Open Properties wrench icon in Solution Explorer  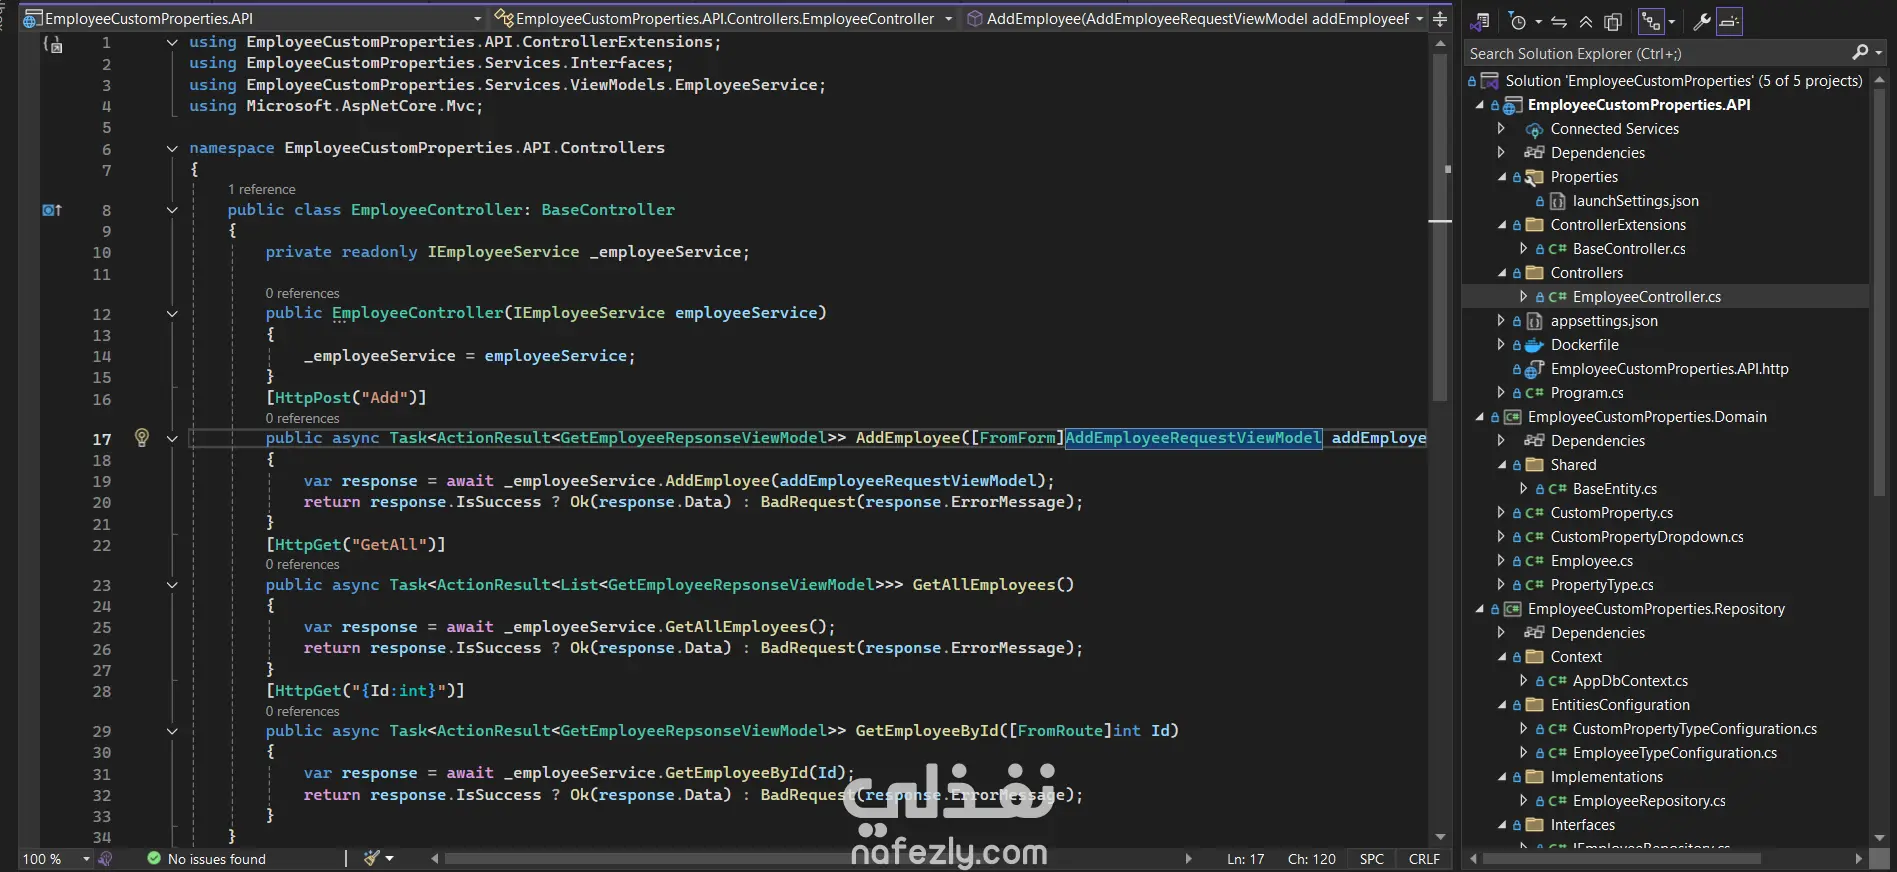1702,21
